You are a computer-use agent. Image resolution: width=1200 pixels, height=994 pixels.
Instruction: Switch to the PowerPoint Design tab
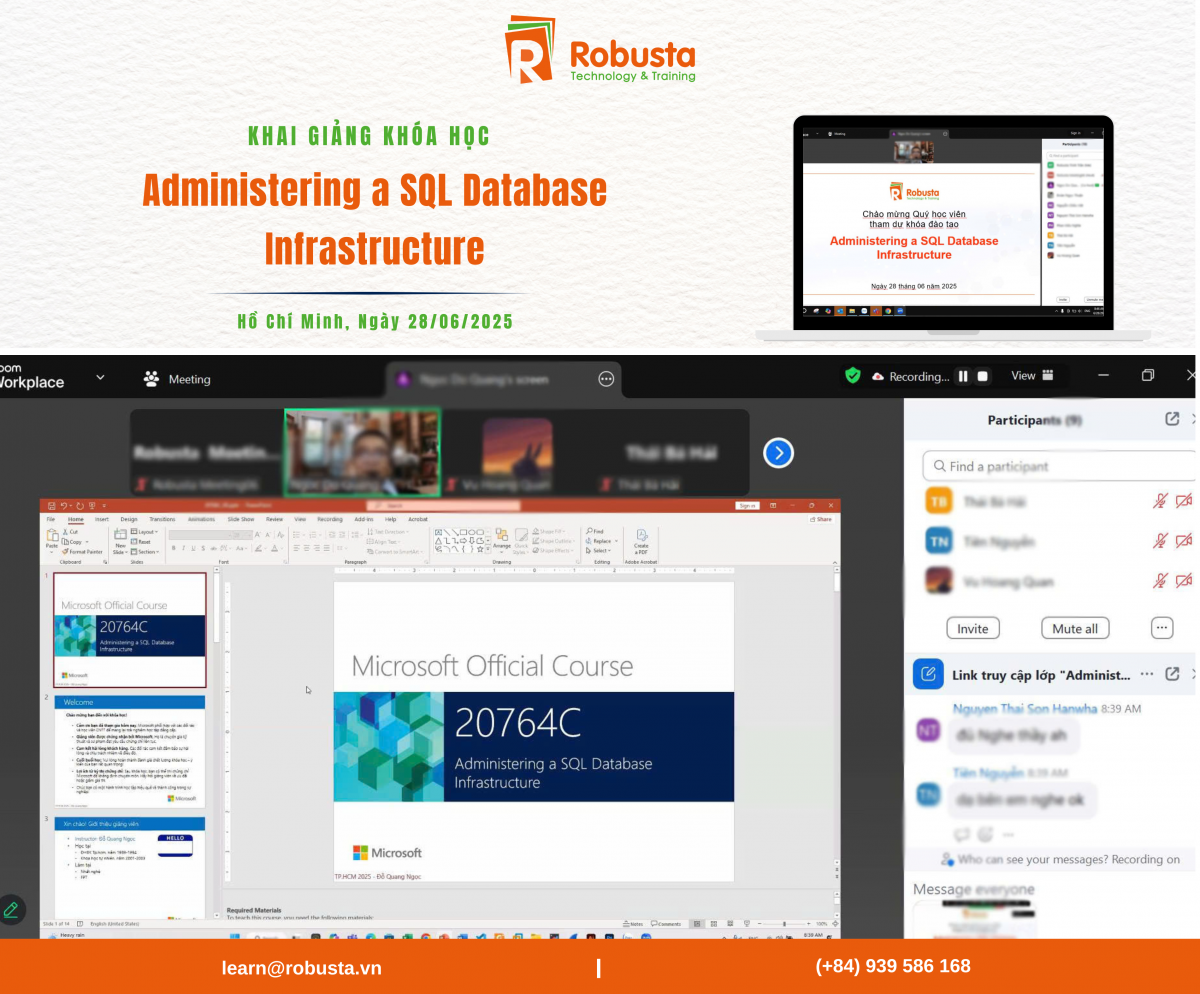pos(129,519)
